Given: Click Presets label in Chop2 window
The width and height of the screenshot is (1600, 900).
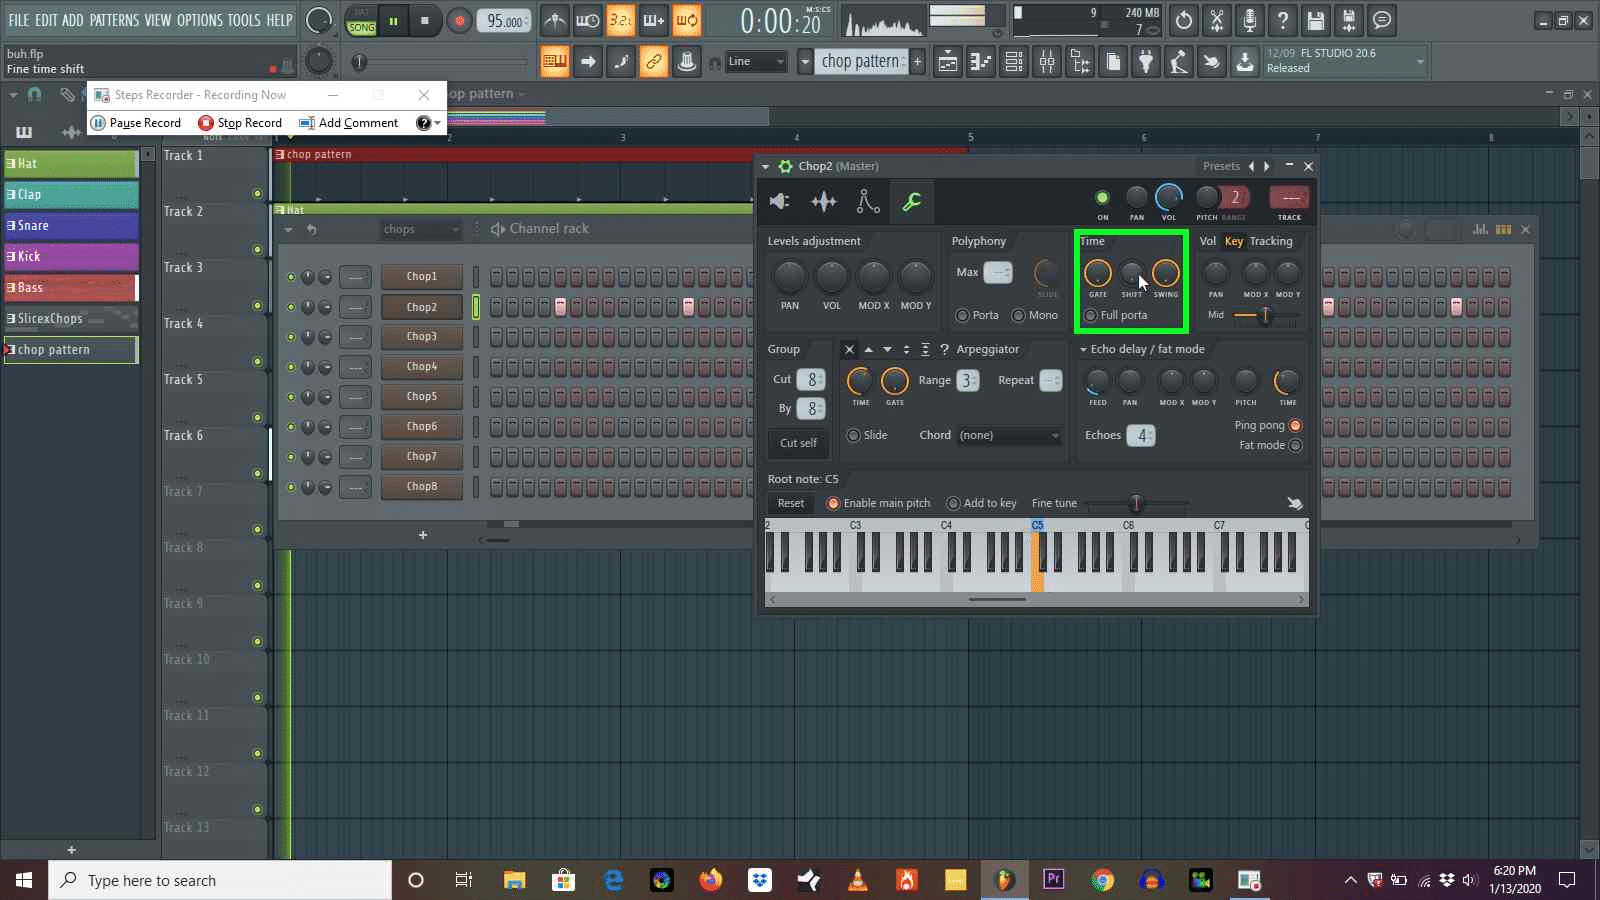Looking at the screenshot, I should 1221,166.
